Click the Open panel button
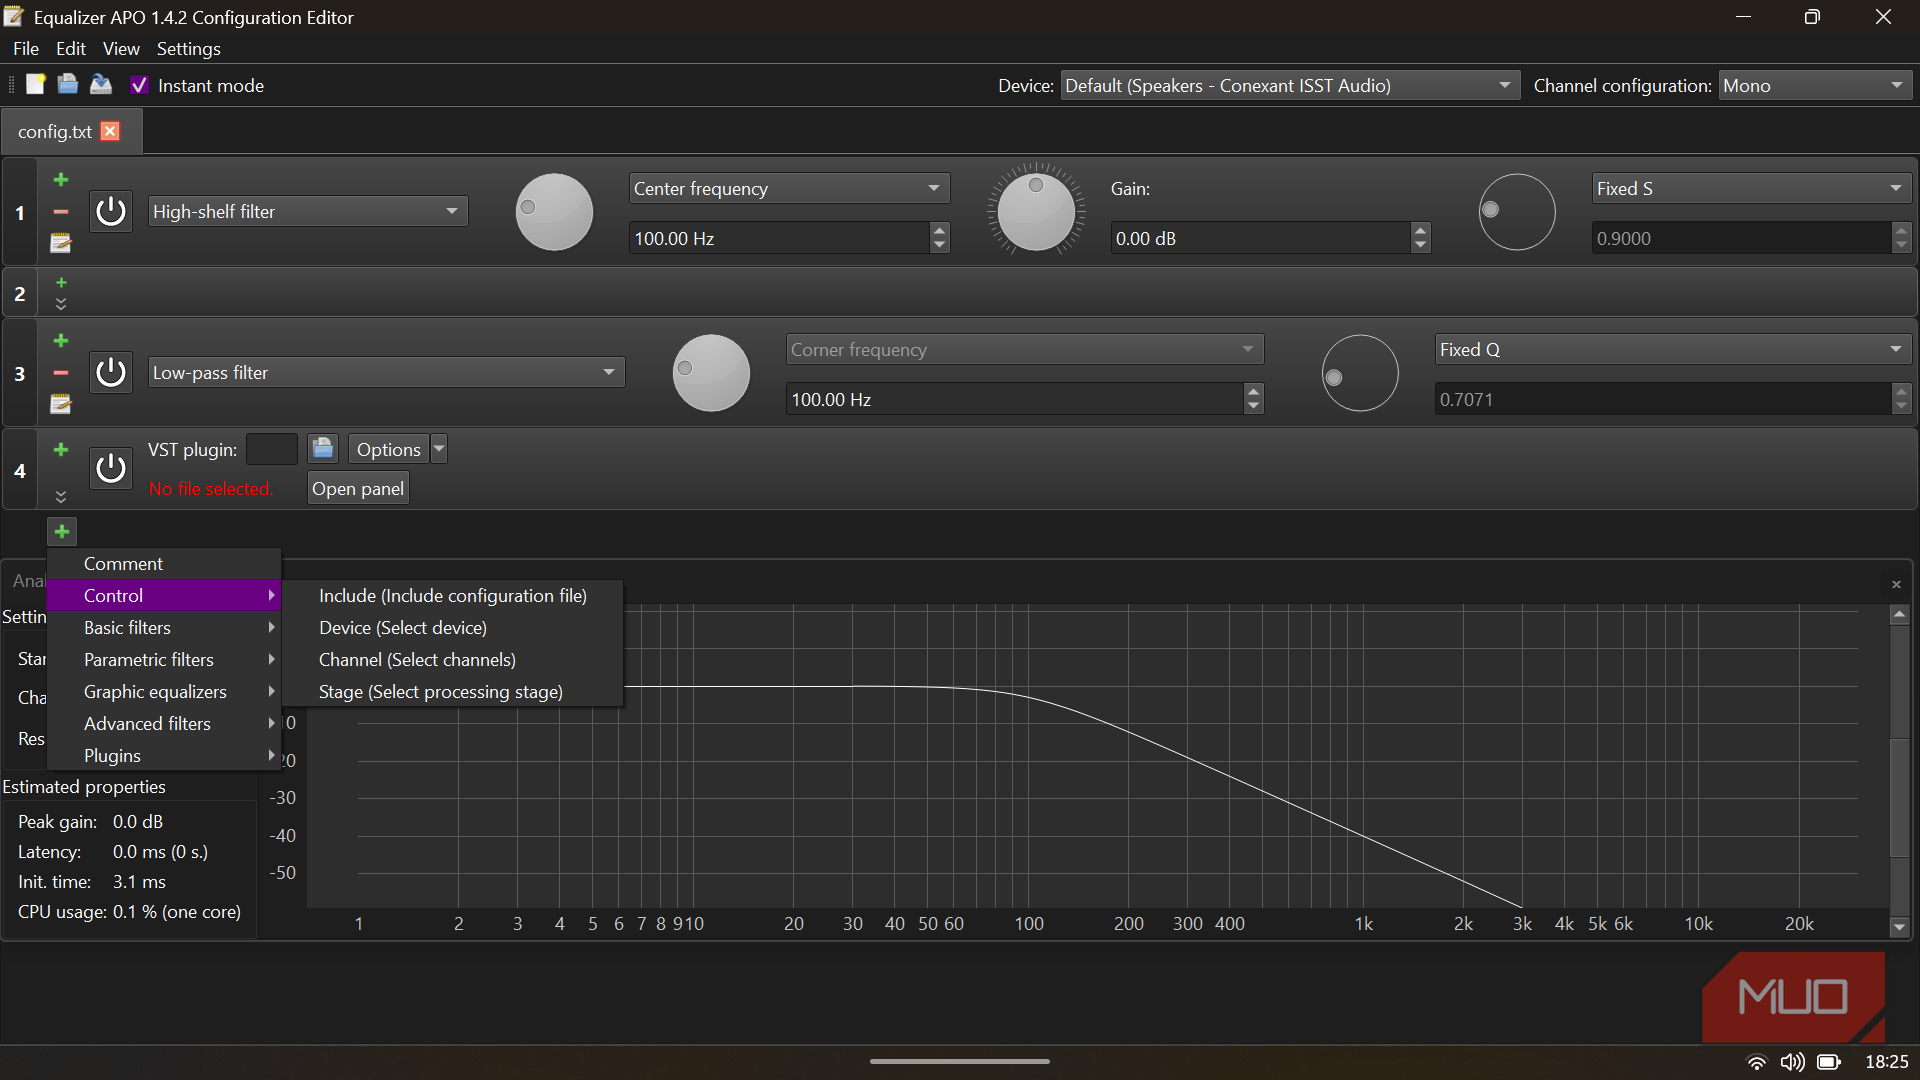Viewport: 1920px width, 1080px height. pyautogui.click(x=358, y=489)
